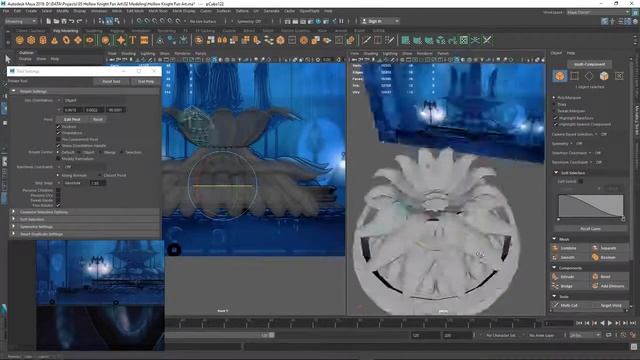Toggle Snap Orientation Handle checkbox

58,145
